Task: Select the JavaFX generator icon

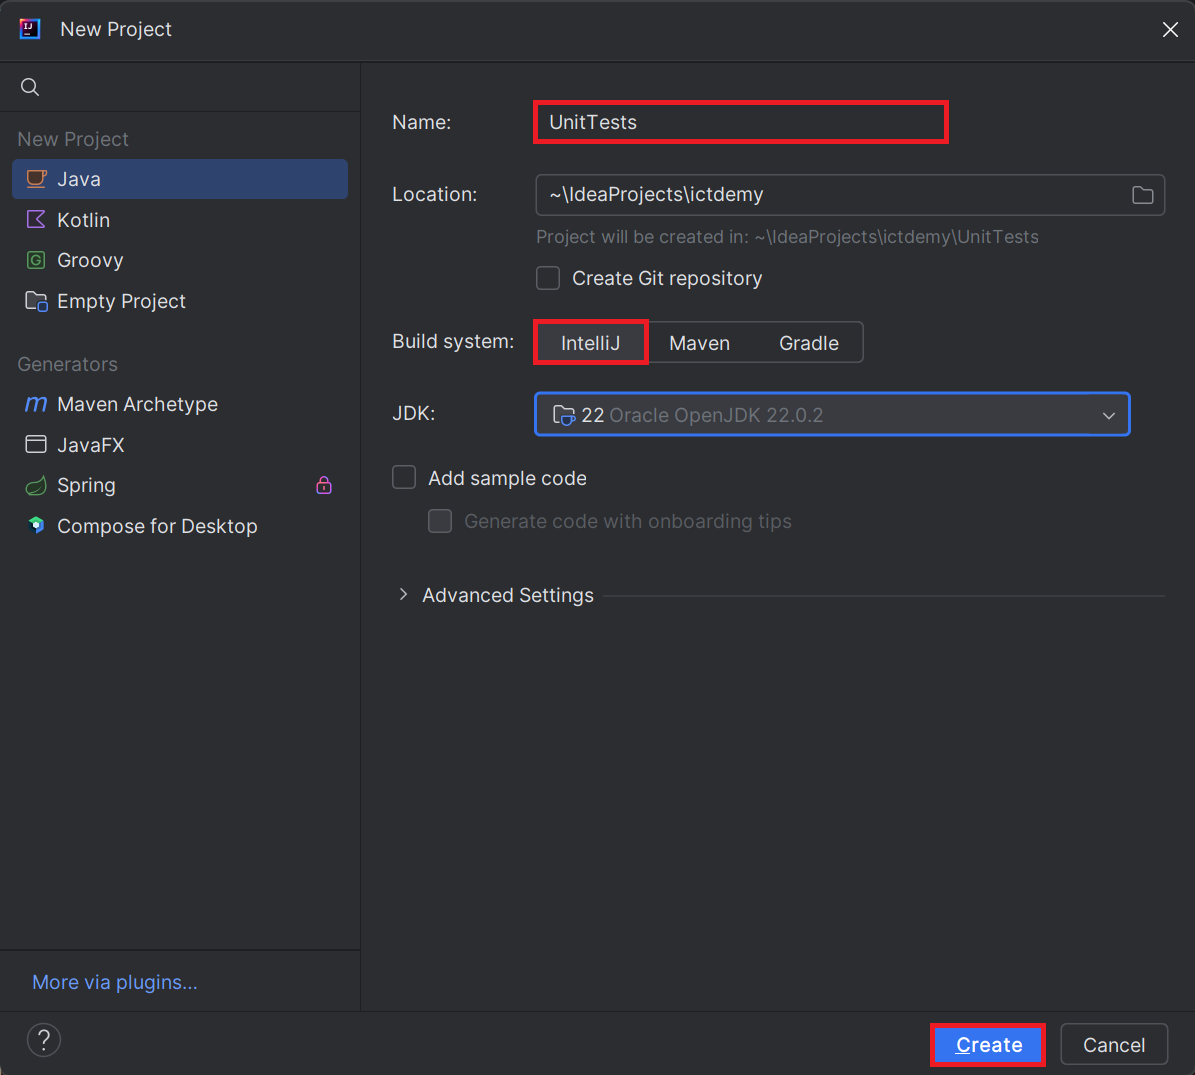Action: [x=37, y=444]
